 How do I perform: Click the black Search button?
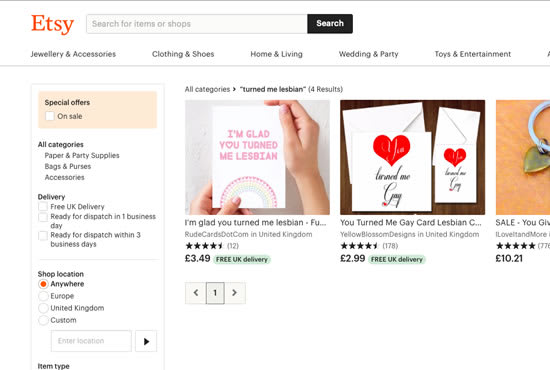pyautogui.click(x=330, y=23)
